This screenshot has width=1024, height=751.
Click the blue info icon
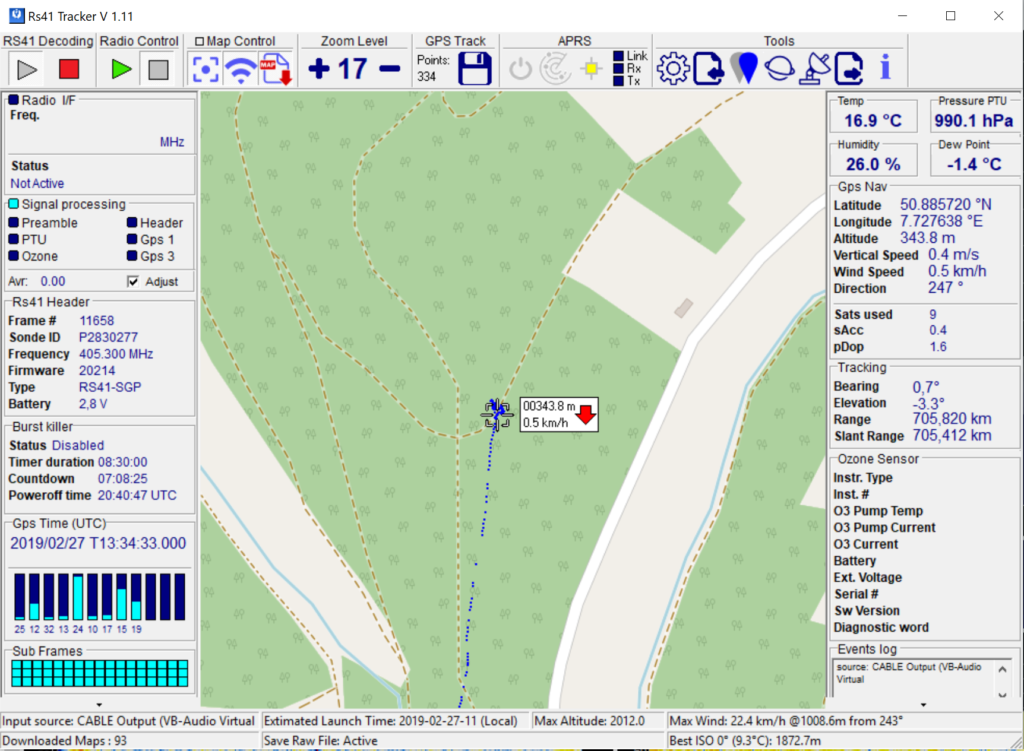coord(884,68)
